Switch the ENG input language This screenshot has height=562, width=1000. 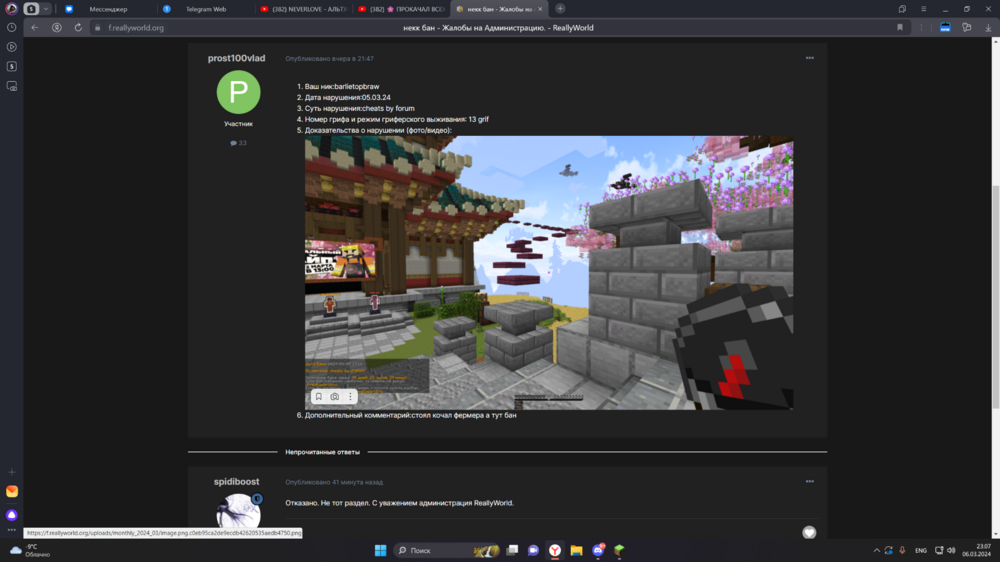pyautogui.click(x=920, y=550)
